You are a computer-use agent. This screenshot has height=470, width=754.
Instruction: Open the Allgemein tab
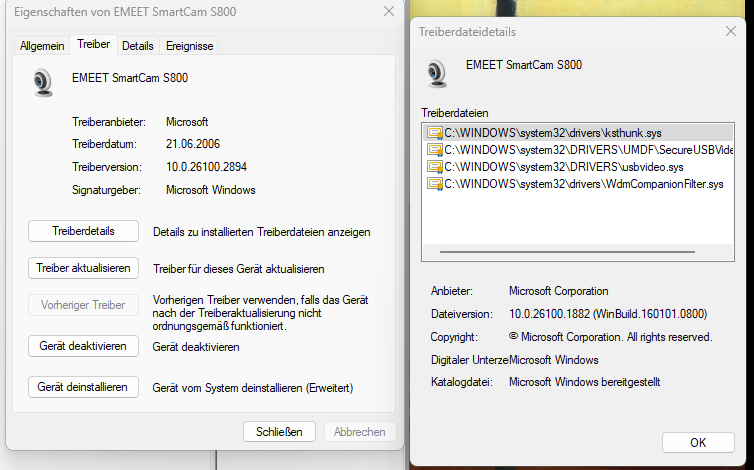point(42,46)
